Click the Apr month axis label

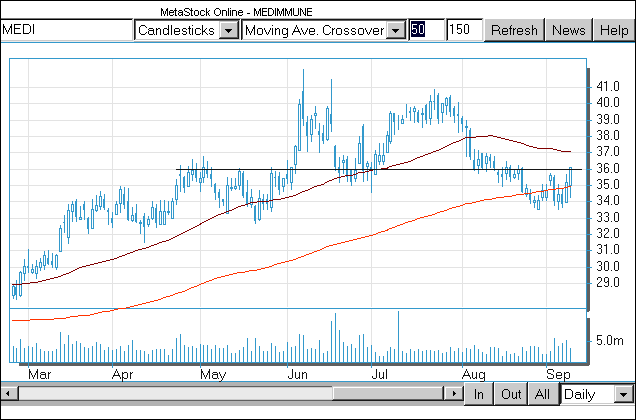click(122, 374)
